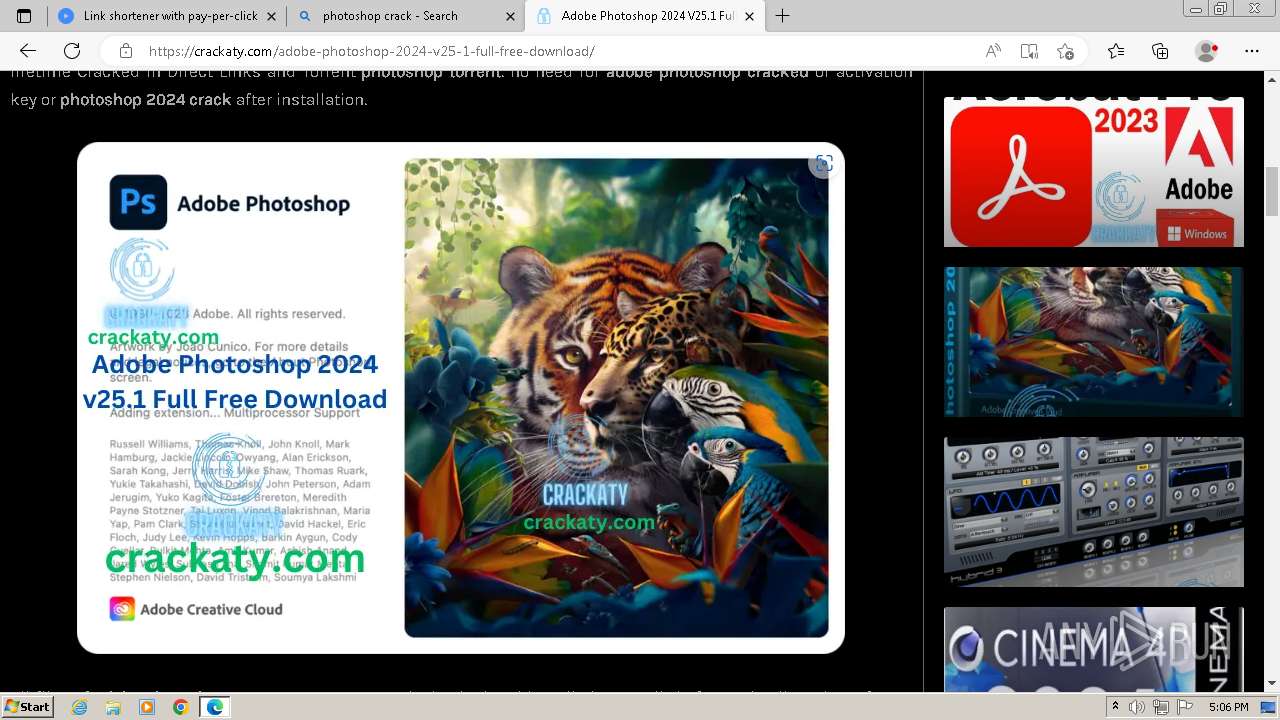The image size is (1280, 720).
Task: Open Collections panel
Action: pyautogui.click(x=1160, y=51)
